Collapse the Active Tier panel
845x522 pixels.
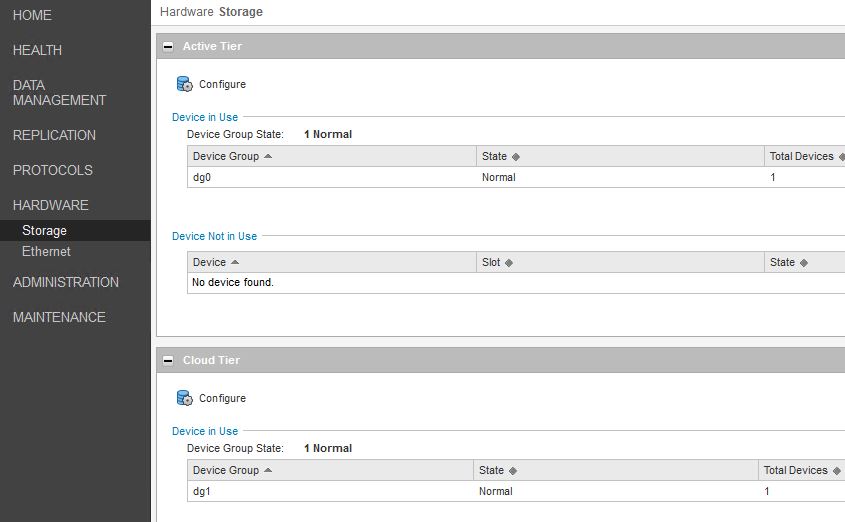tap(169, 46)
